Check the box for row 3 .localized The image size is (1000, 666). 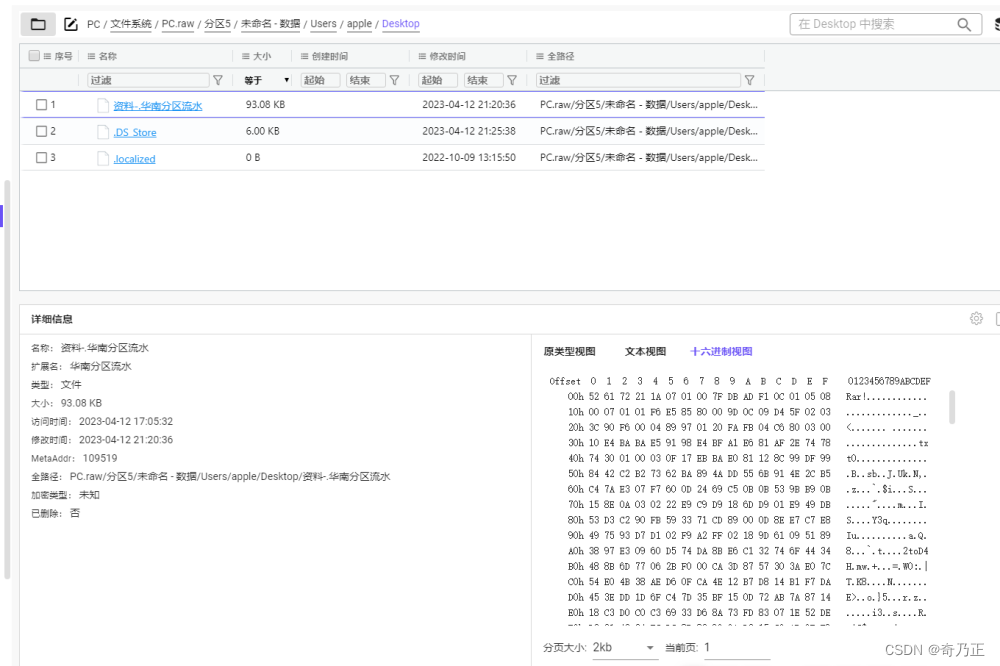41,157
